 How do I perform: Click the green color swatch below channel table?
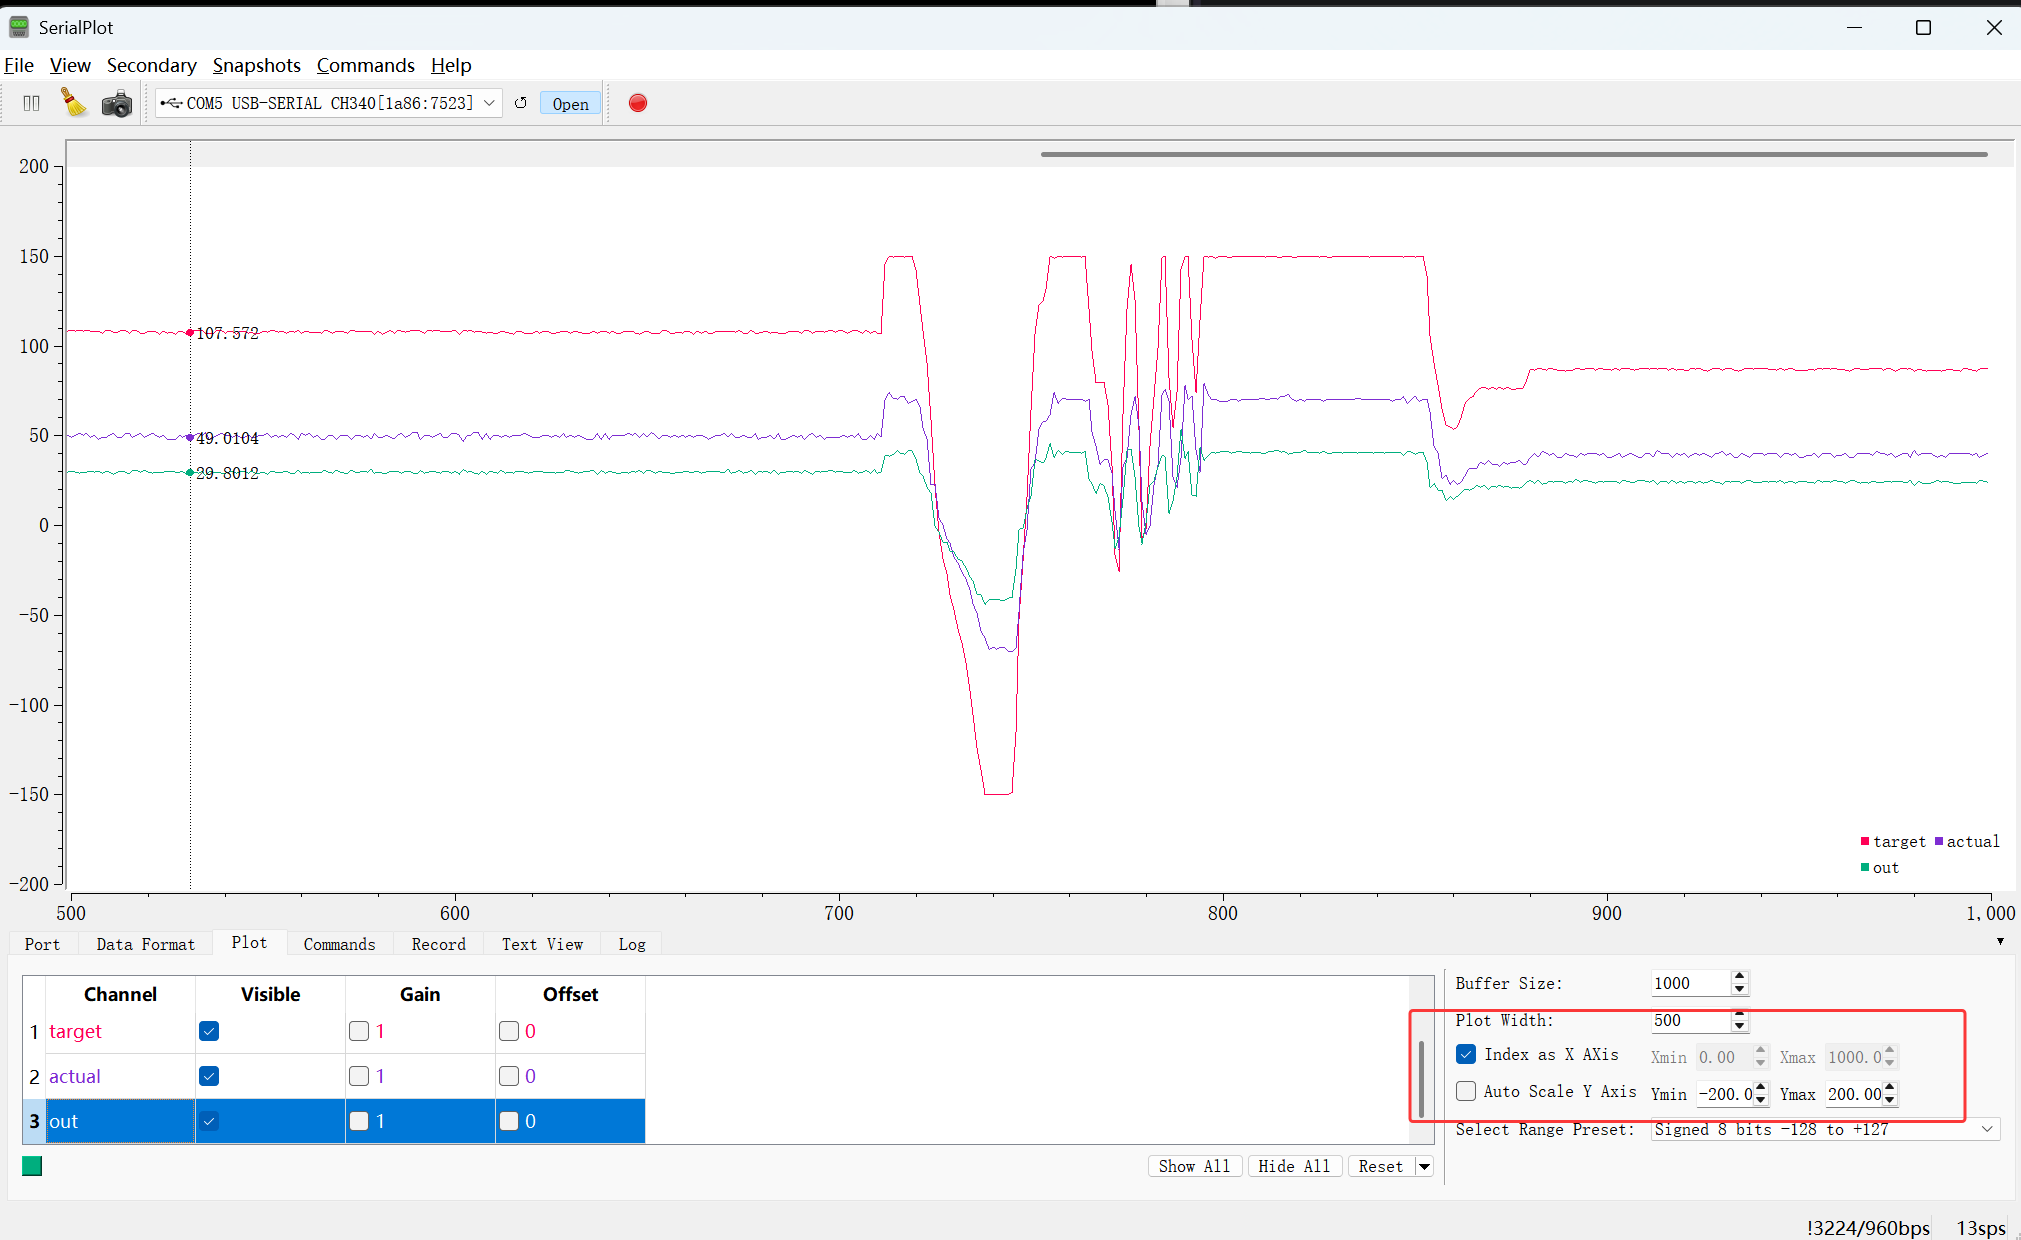[x=32, y=1166]
